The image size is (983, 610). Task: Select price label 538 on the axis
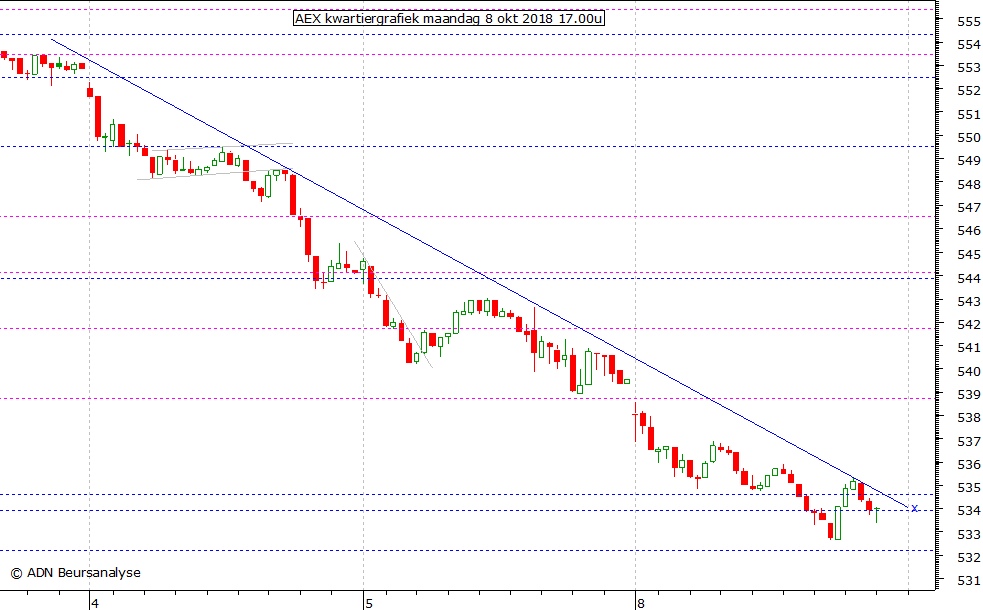point(969,418)
